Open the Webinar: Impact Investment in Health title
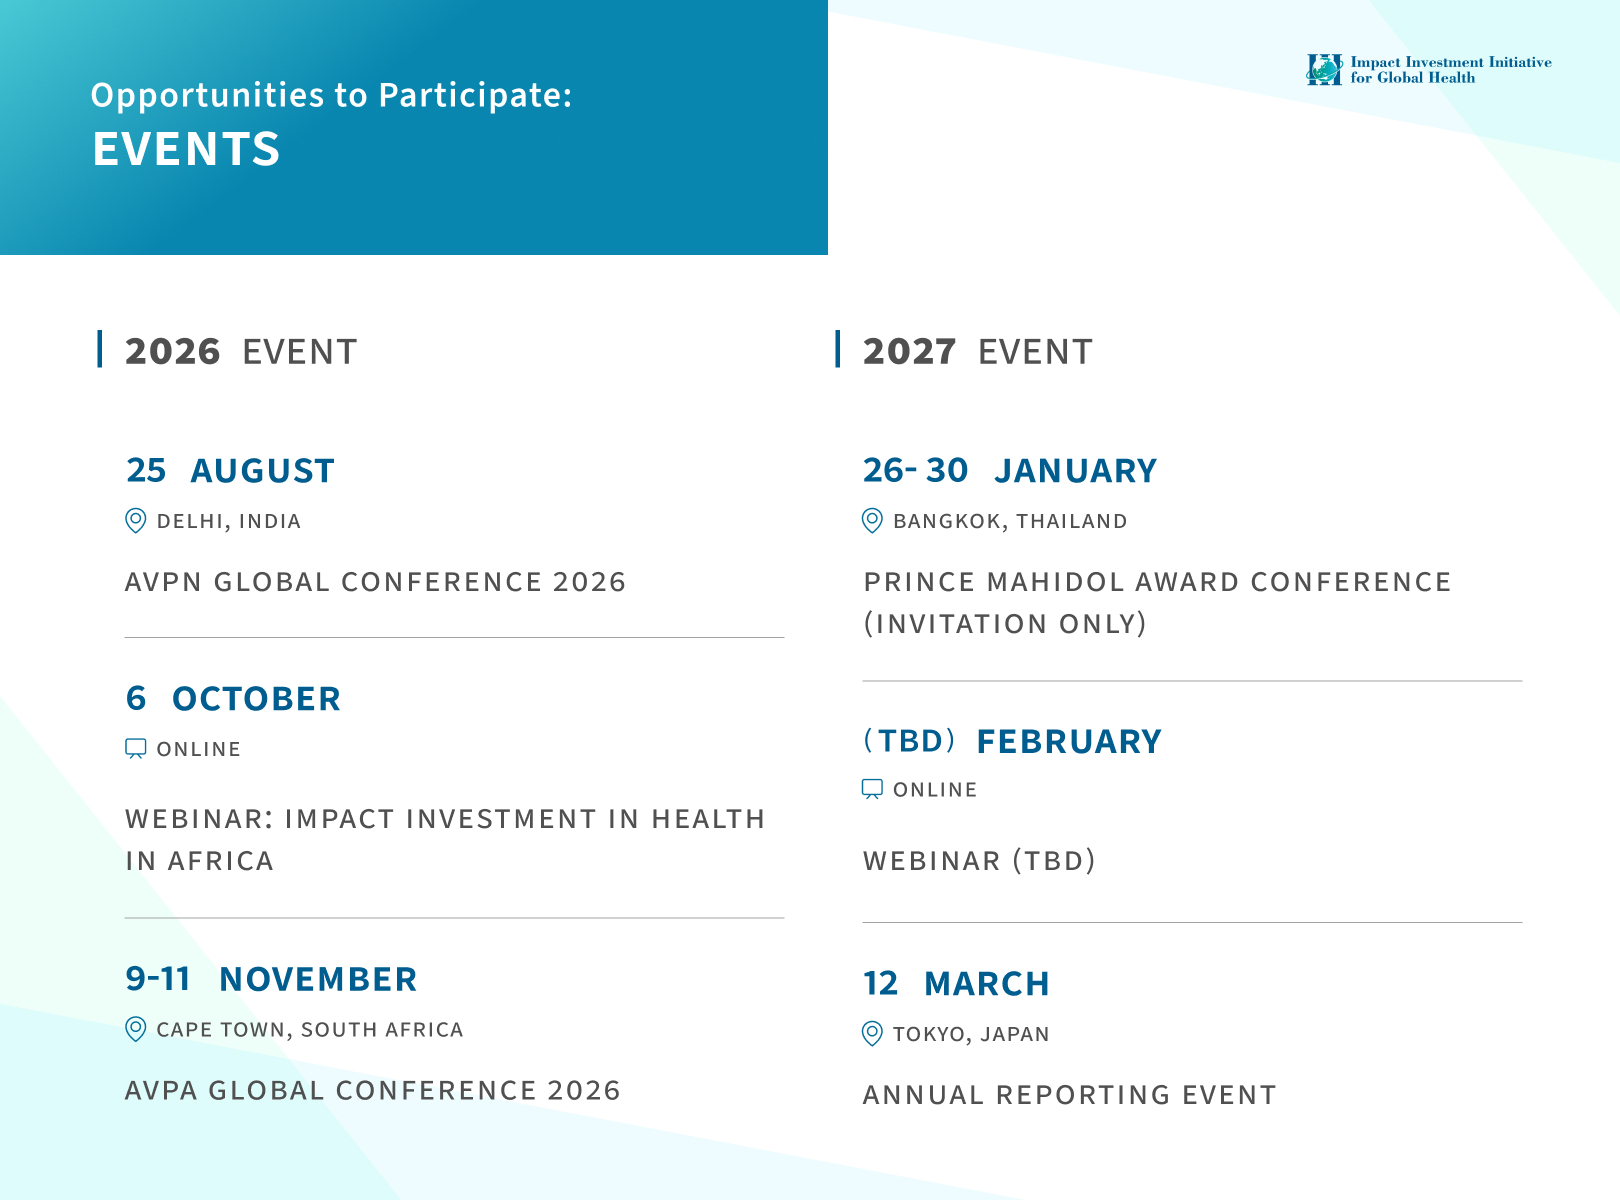 point(445,840)
